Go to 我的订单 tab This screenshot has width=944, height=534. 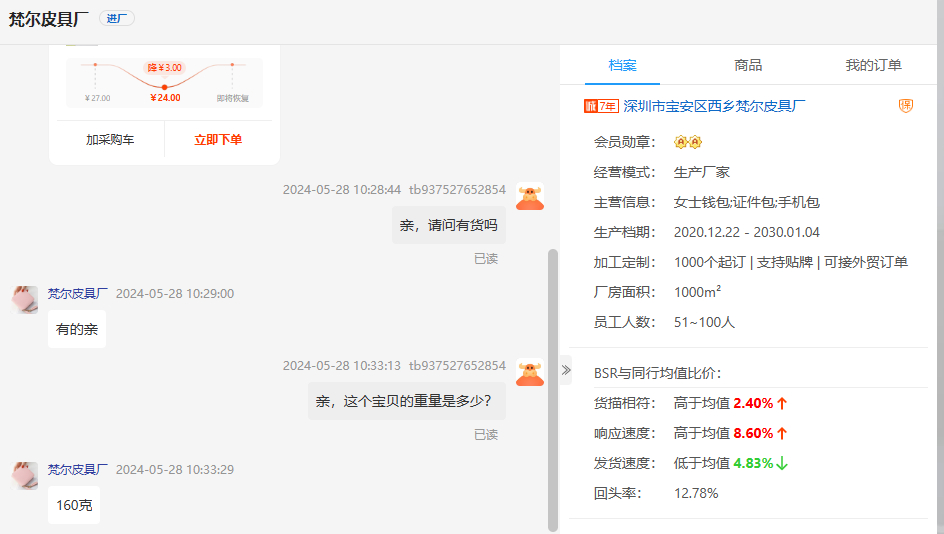[873, 65]
